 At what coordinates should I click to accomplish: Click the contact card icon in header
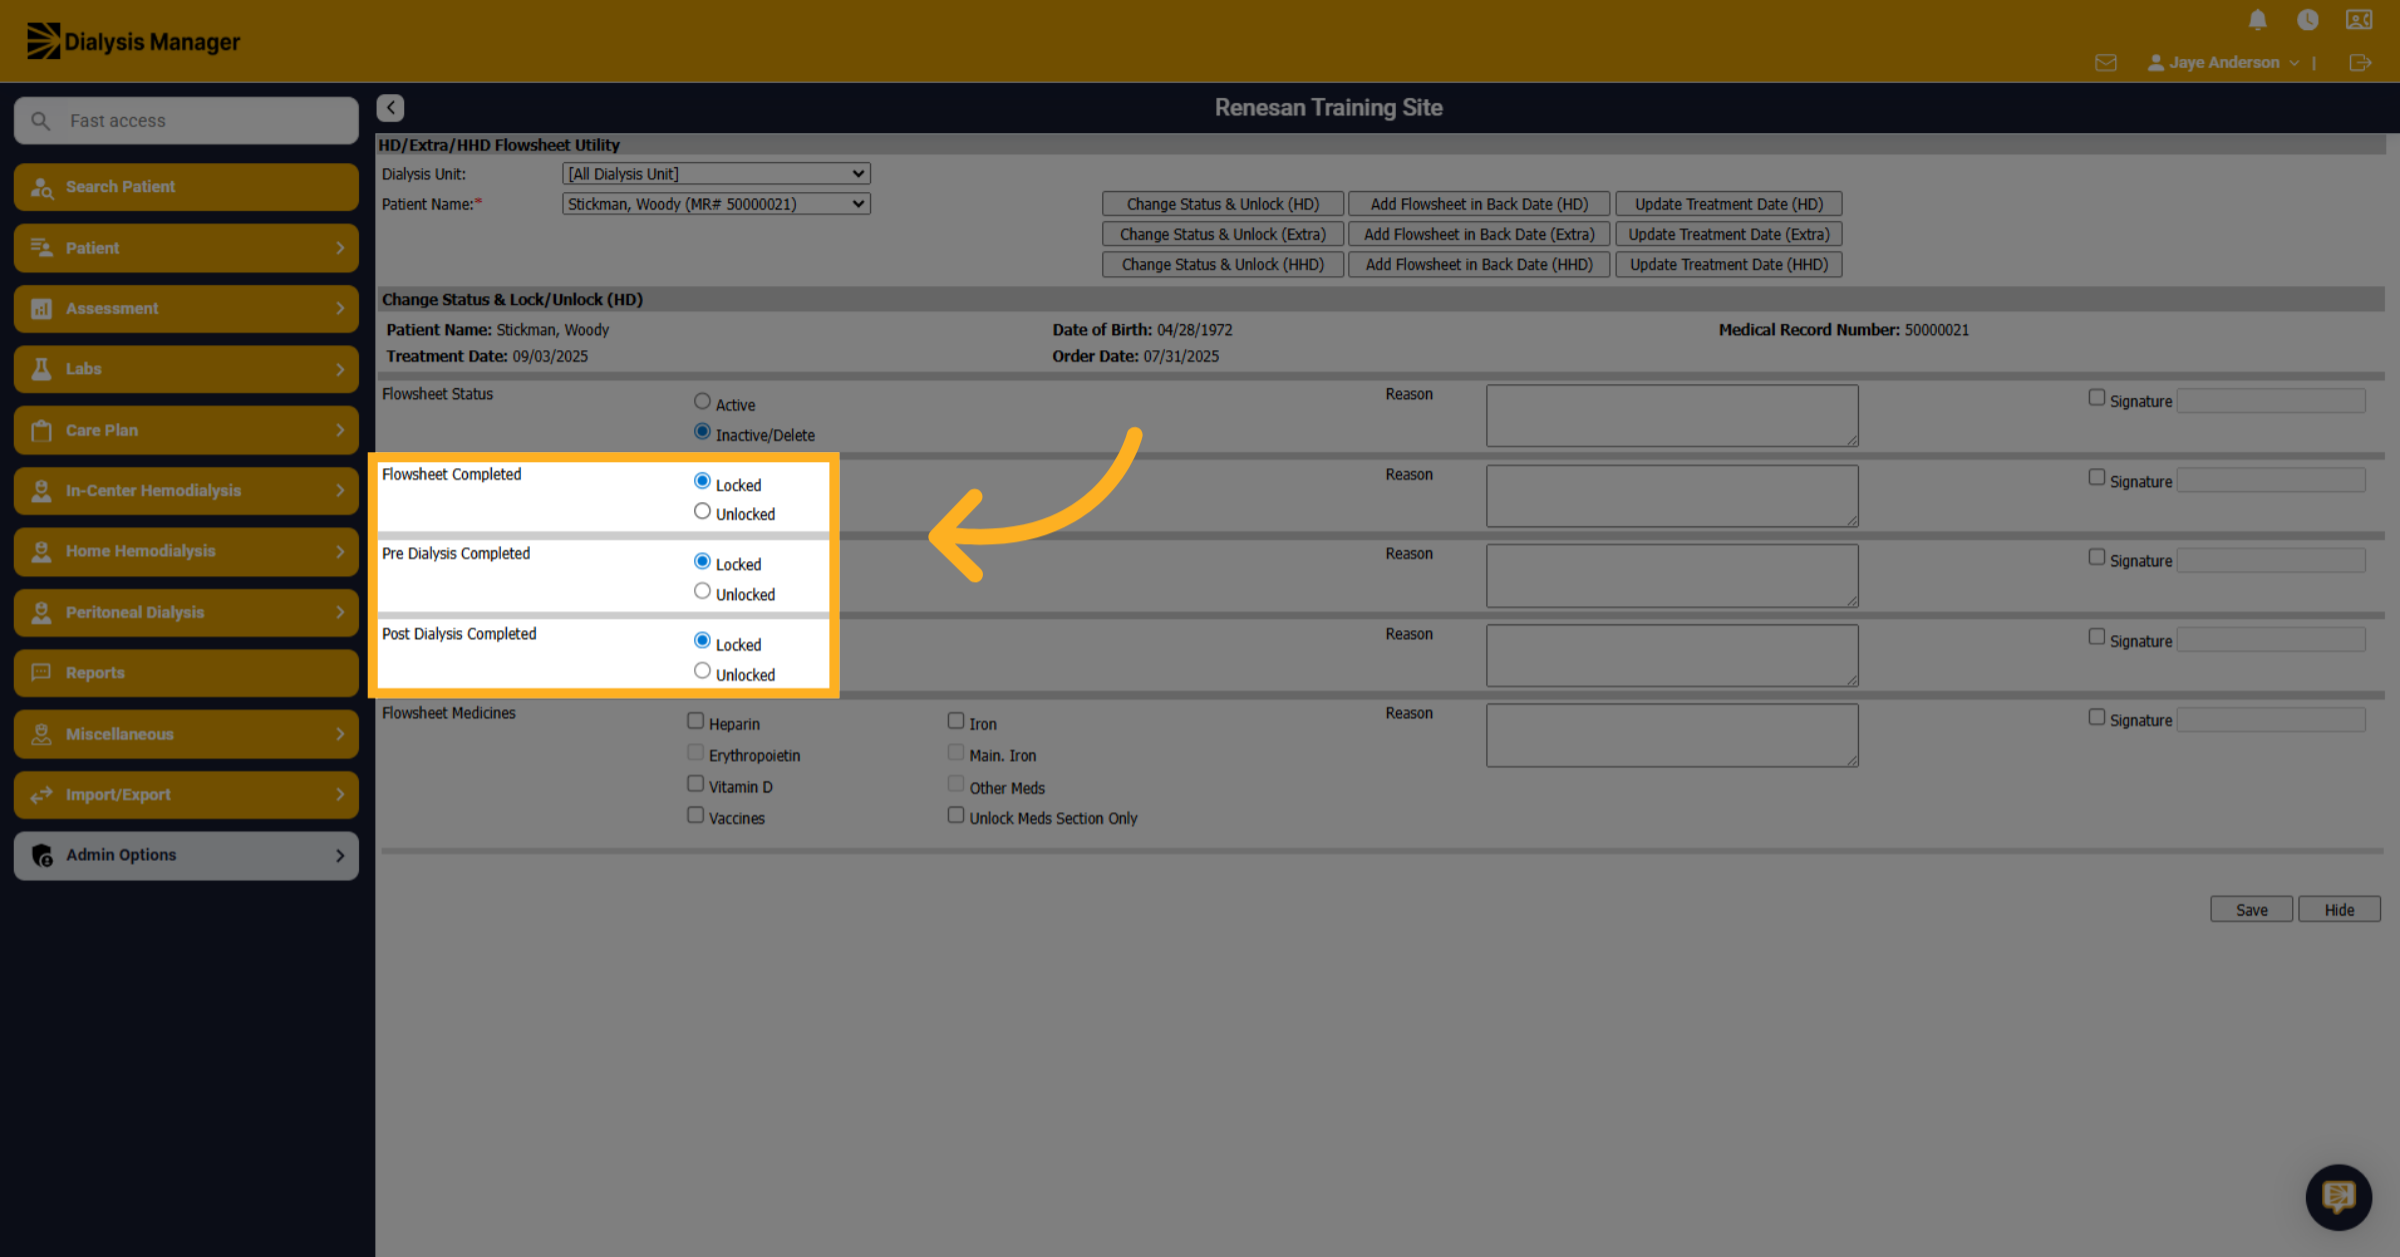point(2359,20)
